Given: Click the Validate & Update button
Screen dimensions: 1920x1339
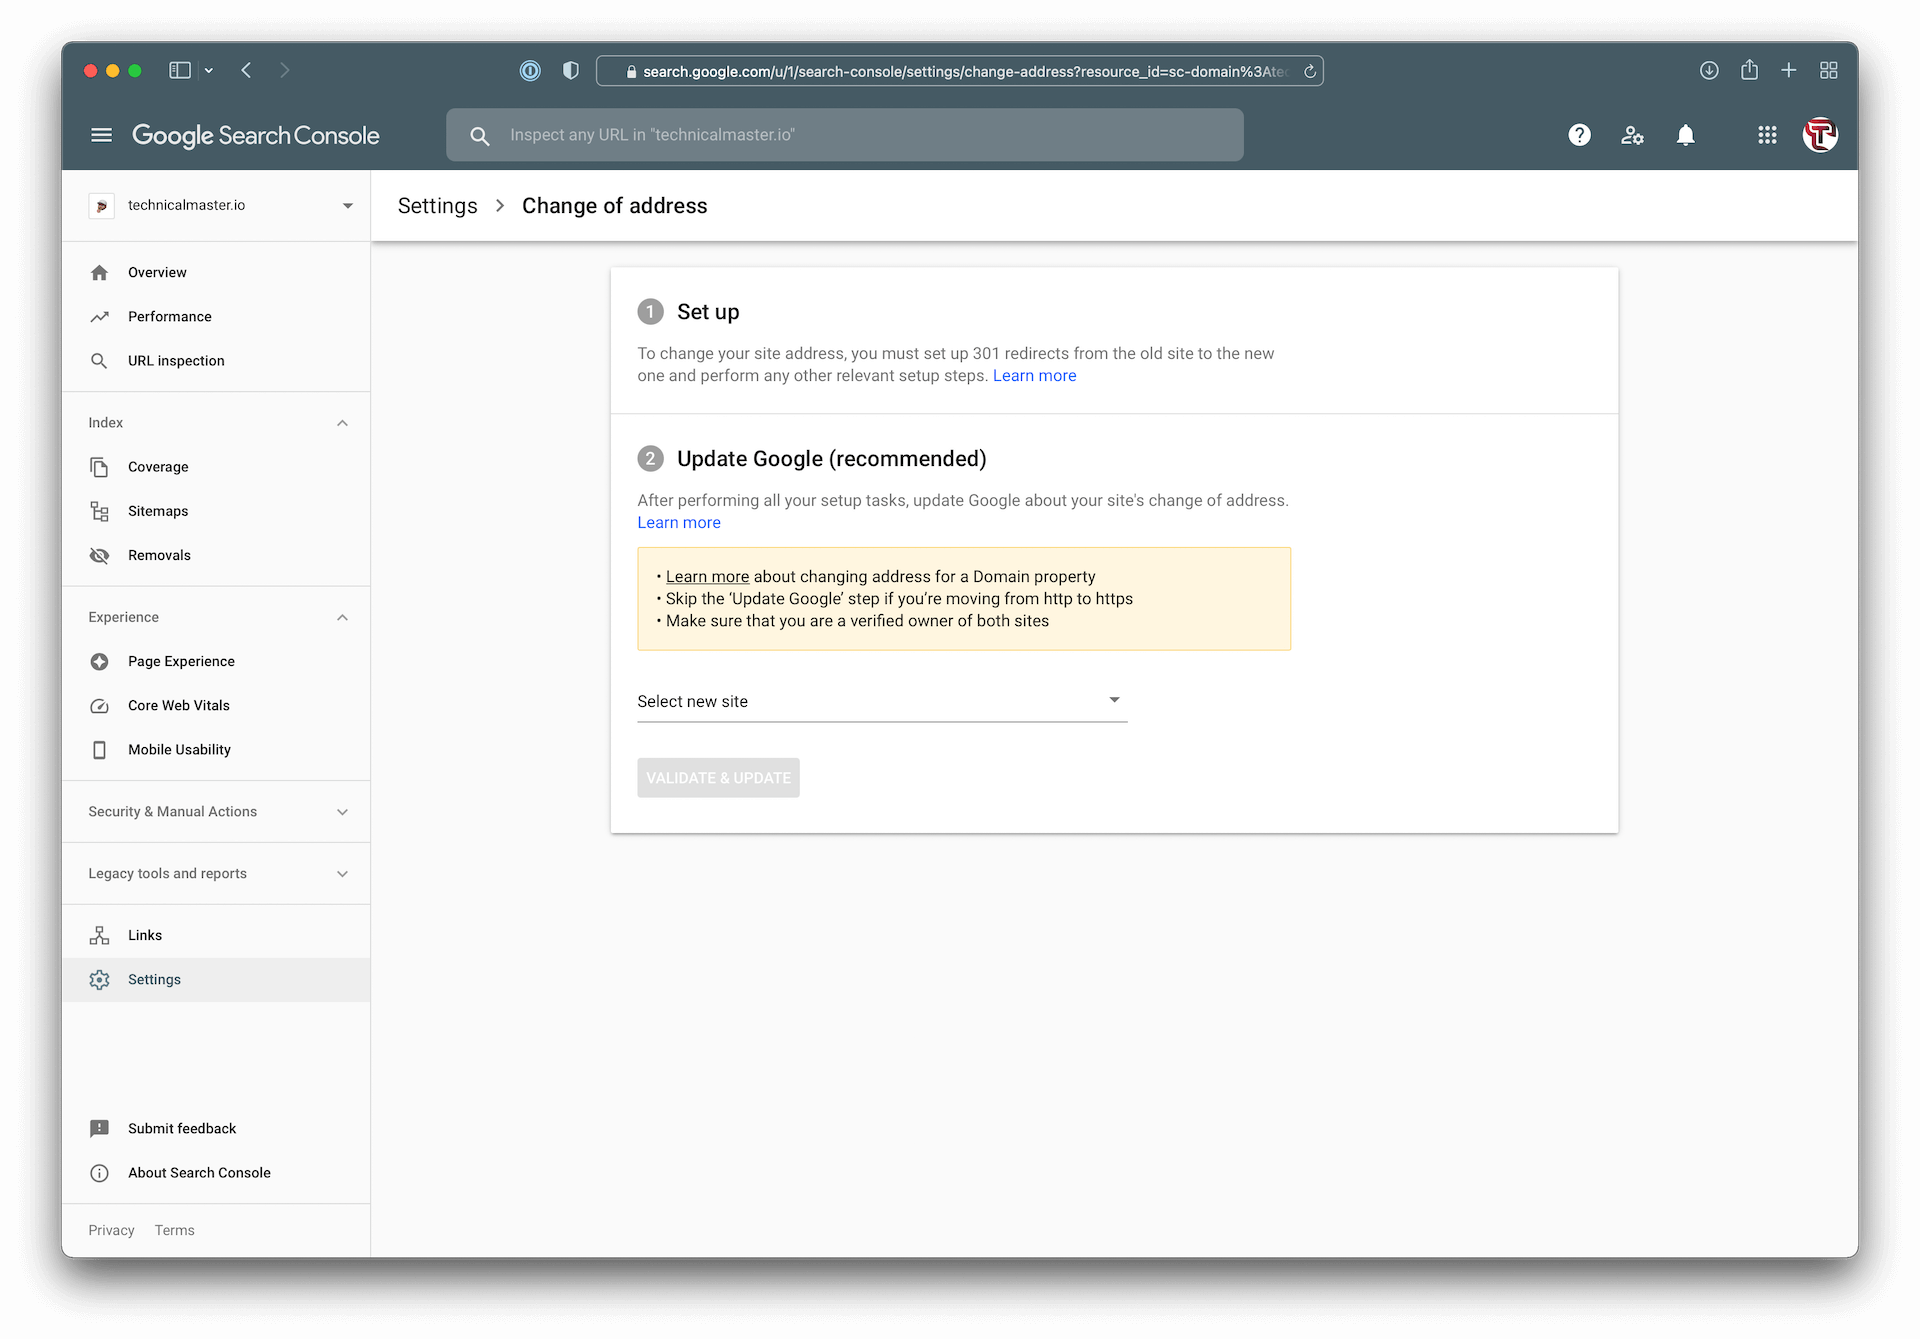Looking at the screenshot, I should [x=718, y=778].
